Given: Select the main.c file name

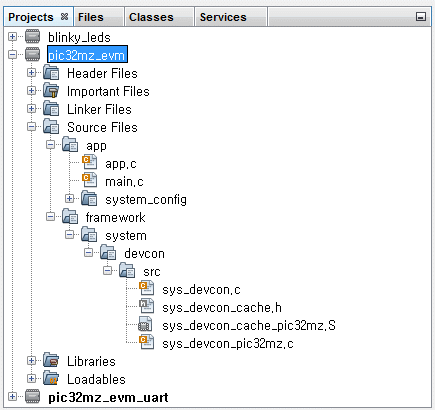Looking at the screenshot, I should 124,181.
